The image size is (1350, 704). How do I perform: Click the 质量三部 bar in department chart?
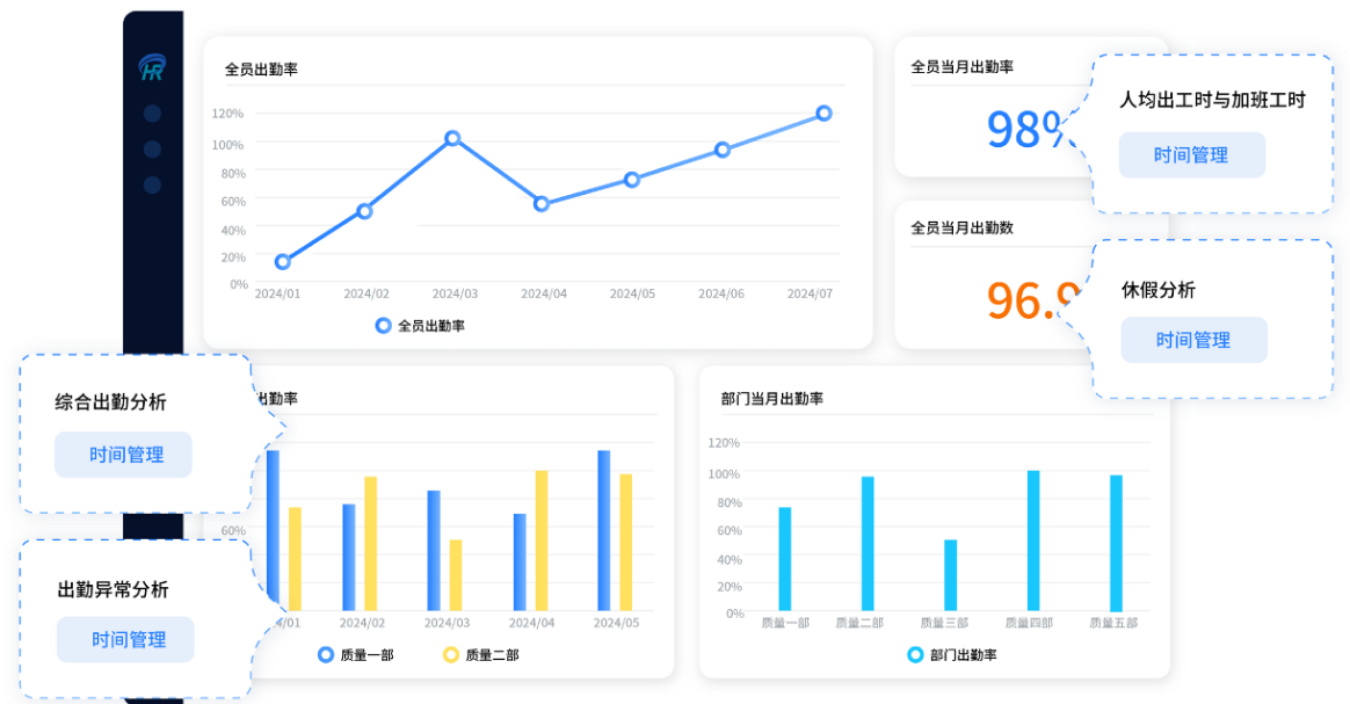tap(950, 575)
